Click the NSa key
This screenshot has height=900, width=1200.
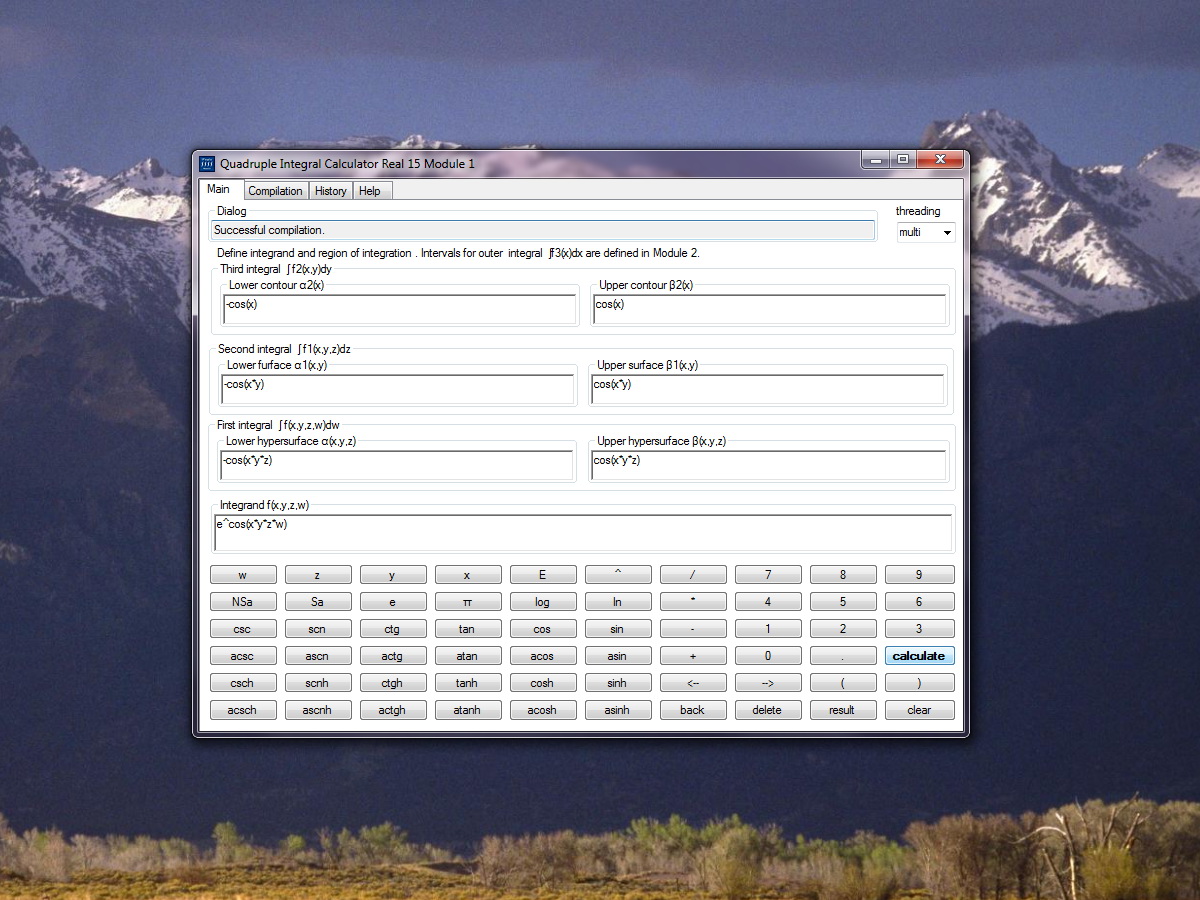point(243,602)
